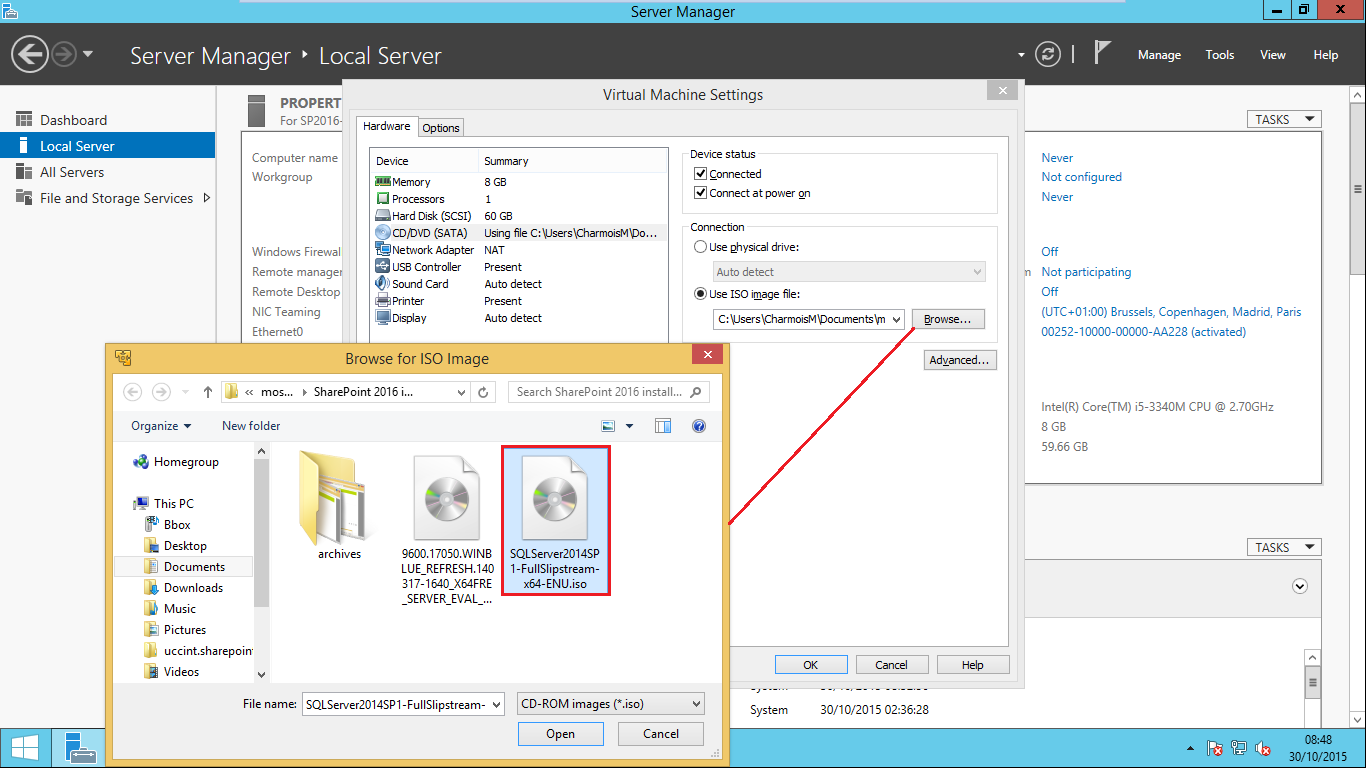Switch to the Options tab
The height and width of the screenshot is (768, 1366).
440,127
